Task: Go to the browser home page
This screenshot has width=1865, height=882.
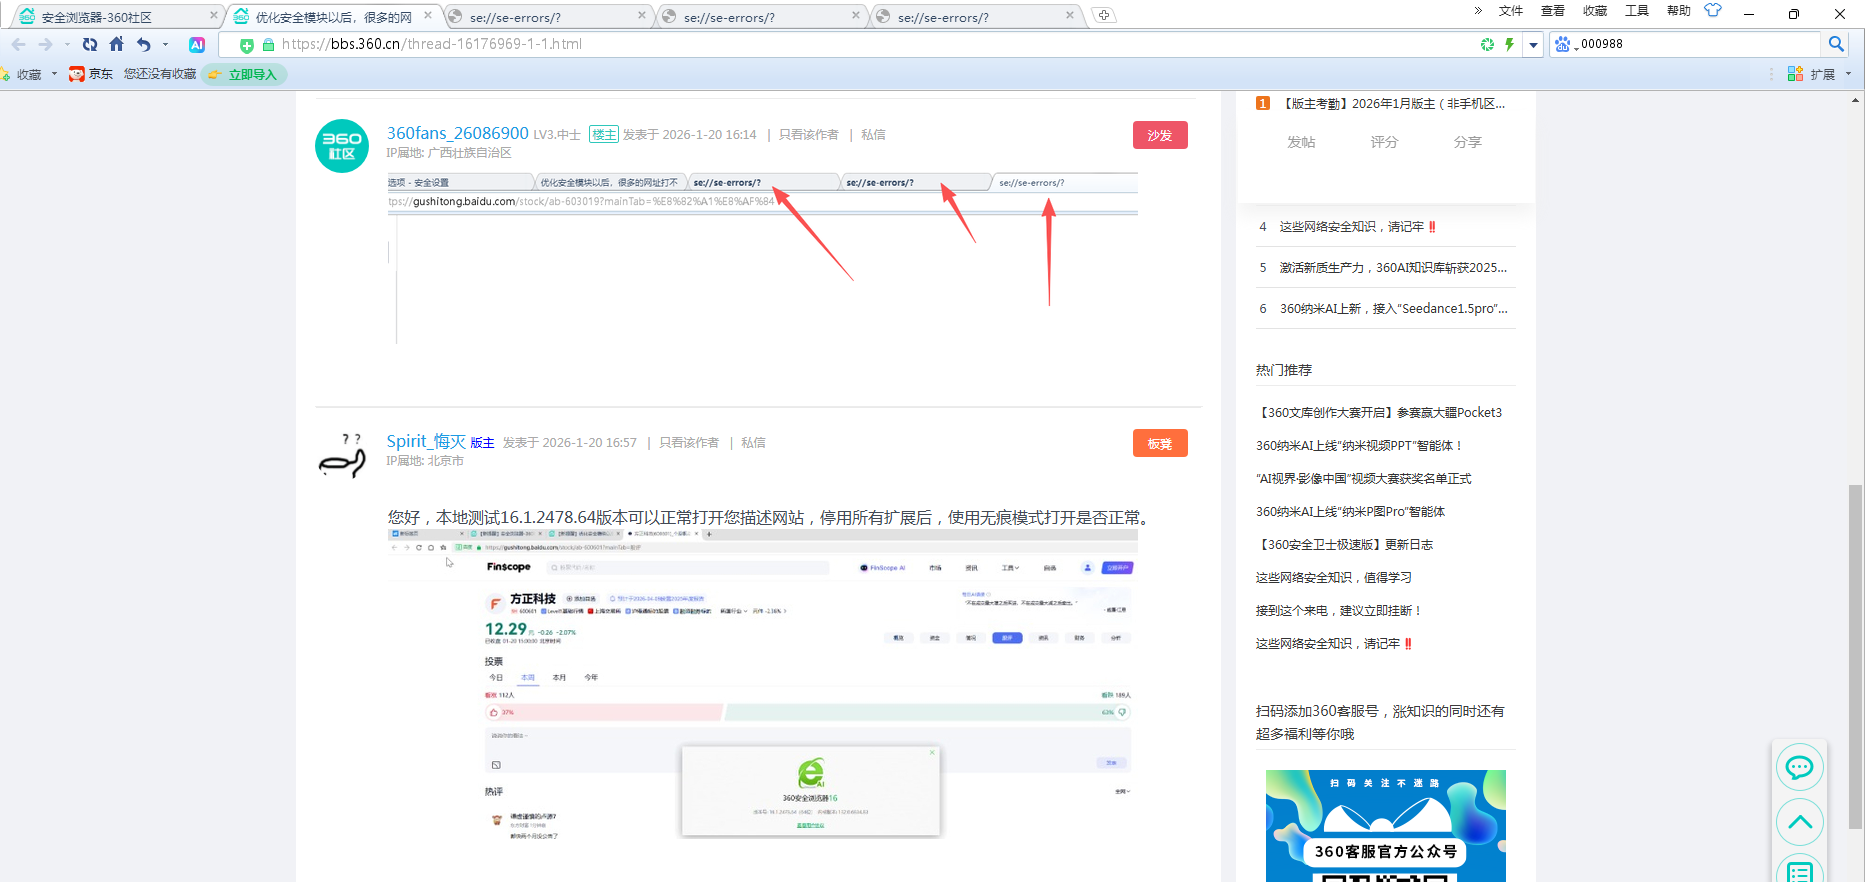Action: [x=117, y=44]
